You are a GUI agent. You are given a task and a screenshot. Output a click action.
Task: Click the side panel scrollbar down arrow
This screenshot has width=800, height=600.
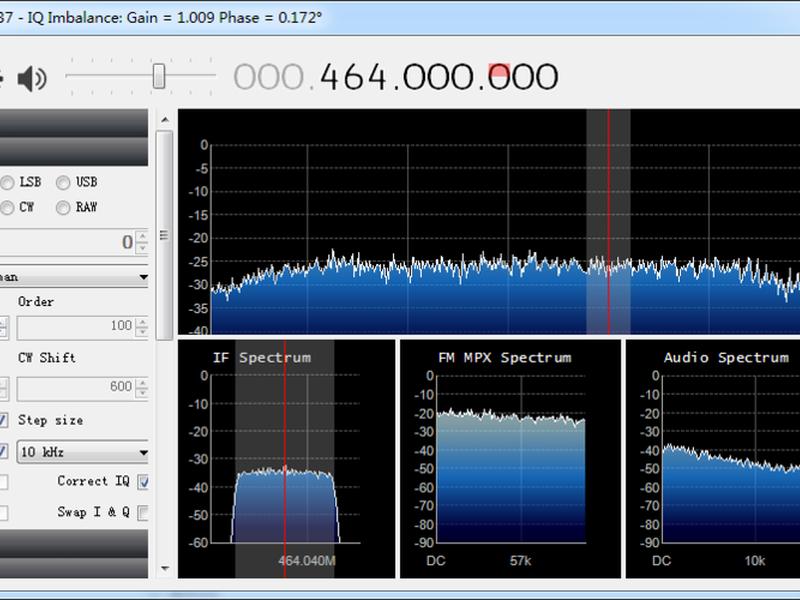pyautogui.click(x=165, y=568)
